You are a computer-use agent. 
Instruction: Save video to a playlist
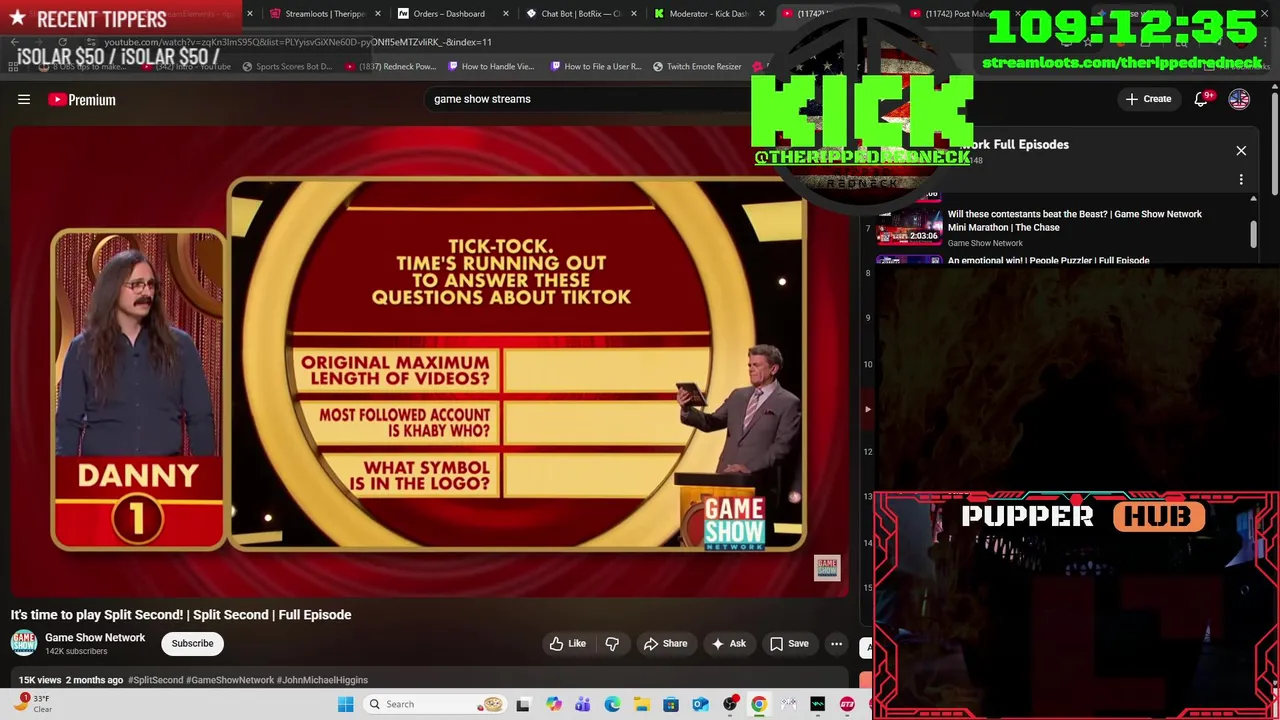(788, 644)
